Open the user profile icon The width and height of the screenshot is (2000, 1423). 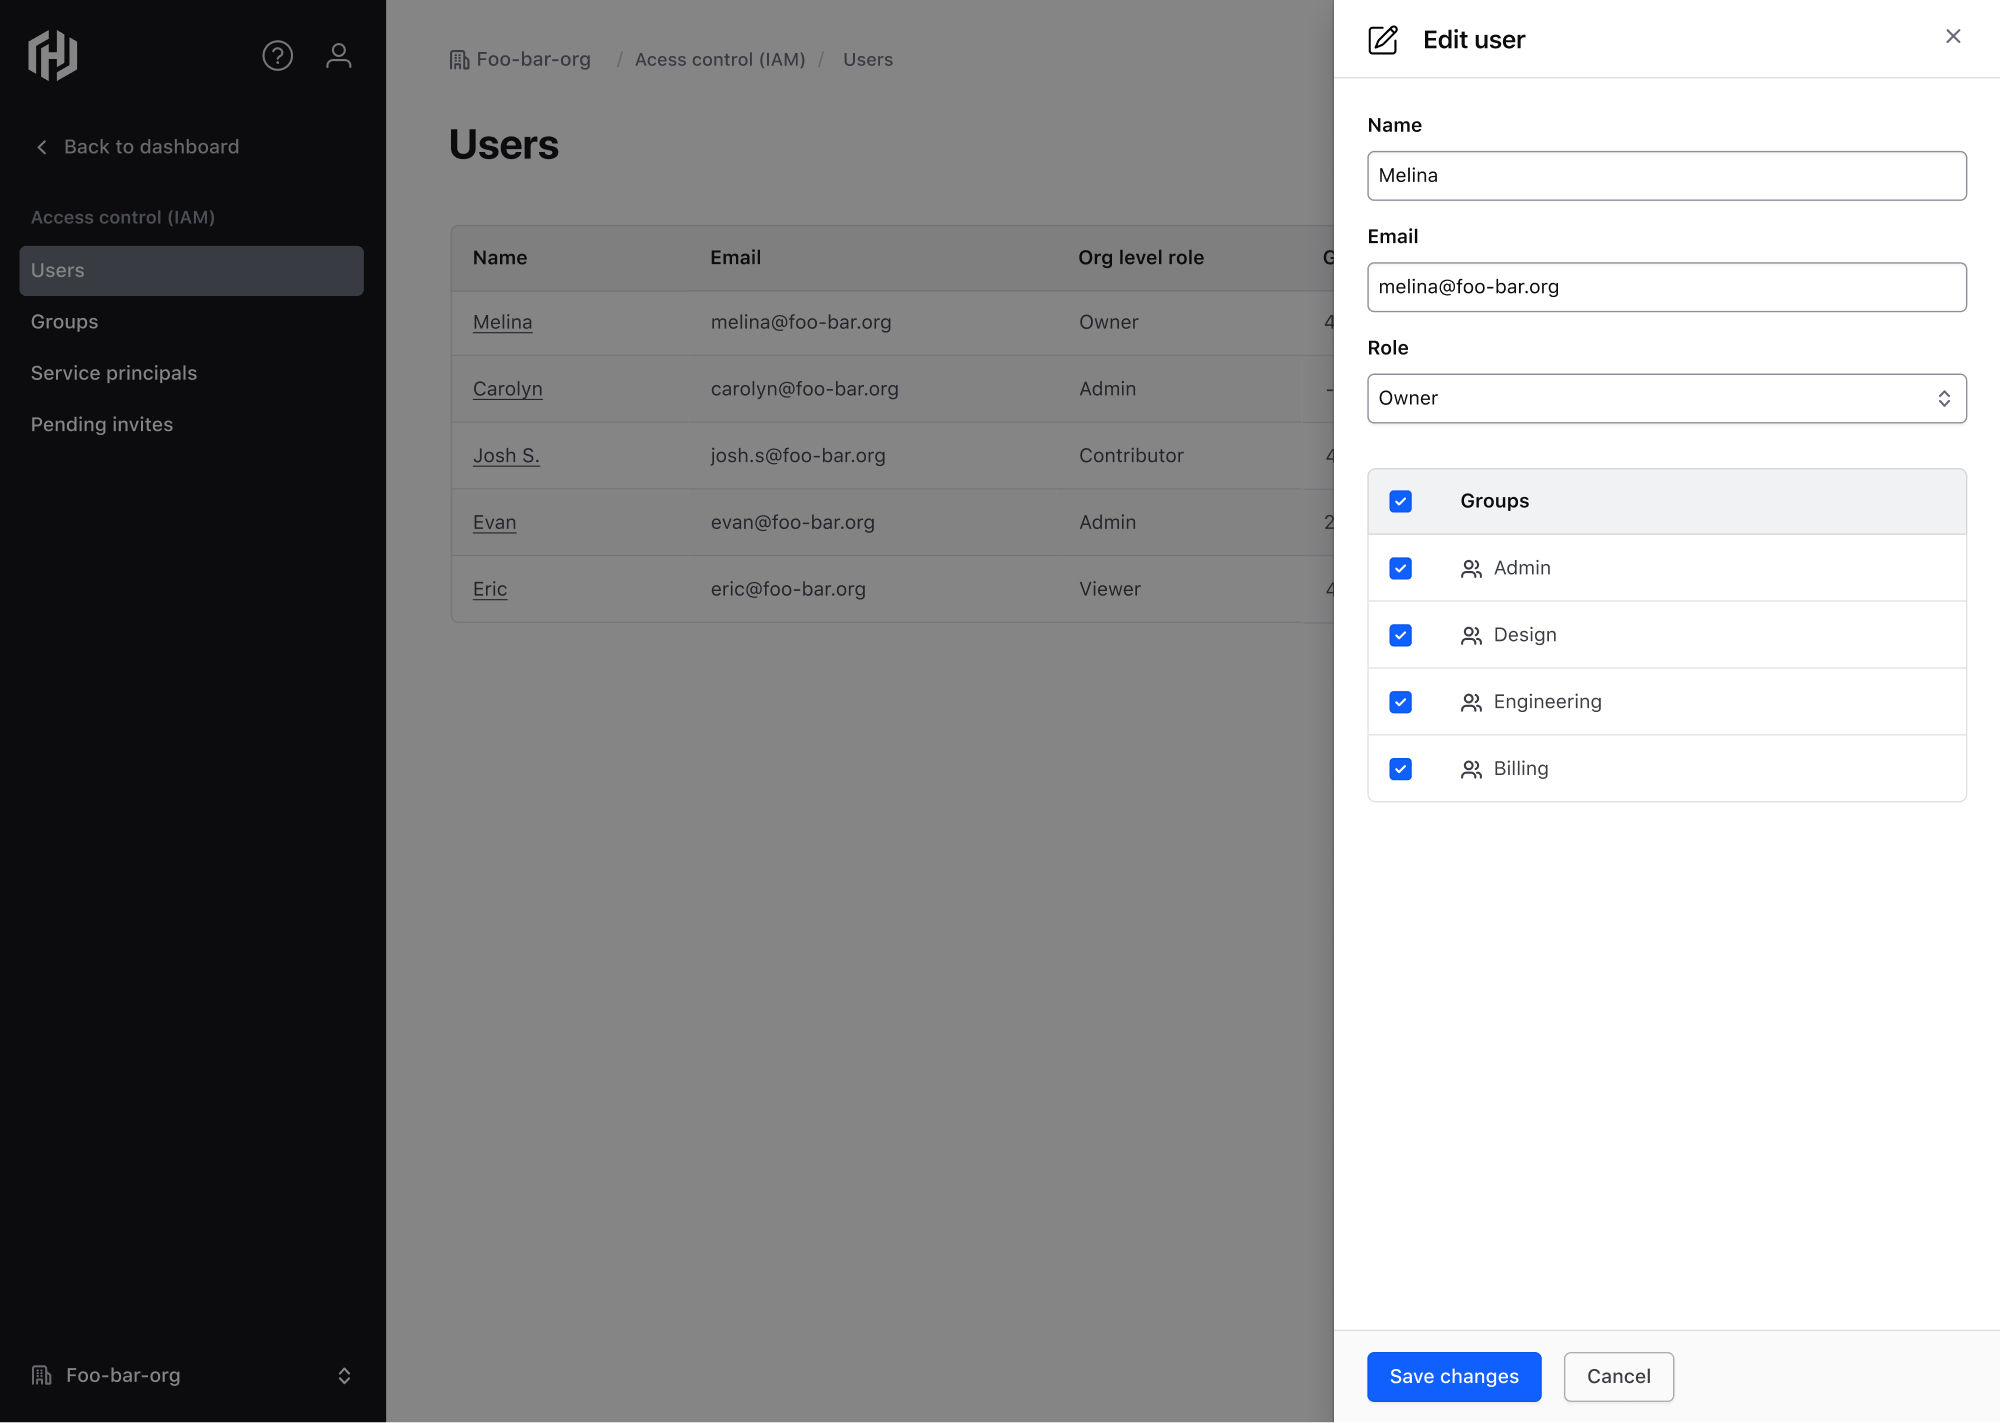pyautogui.click(x=339, y=55)
